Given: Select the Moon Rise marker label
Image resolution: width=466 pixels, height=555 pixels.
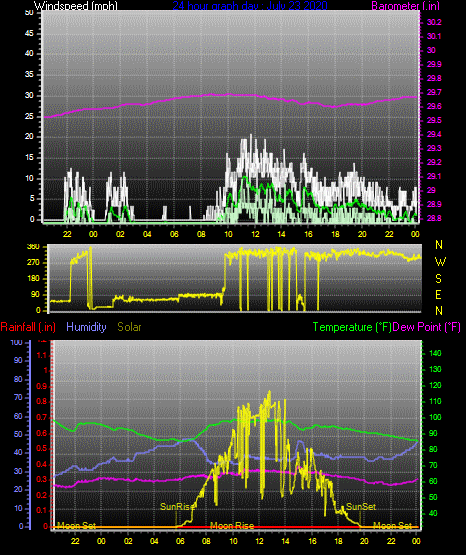Looking at the screenshot, I should point(232,526).
